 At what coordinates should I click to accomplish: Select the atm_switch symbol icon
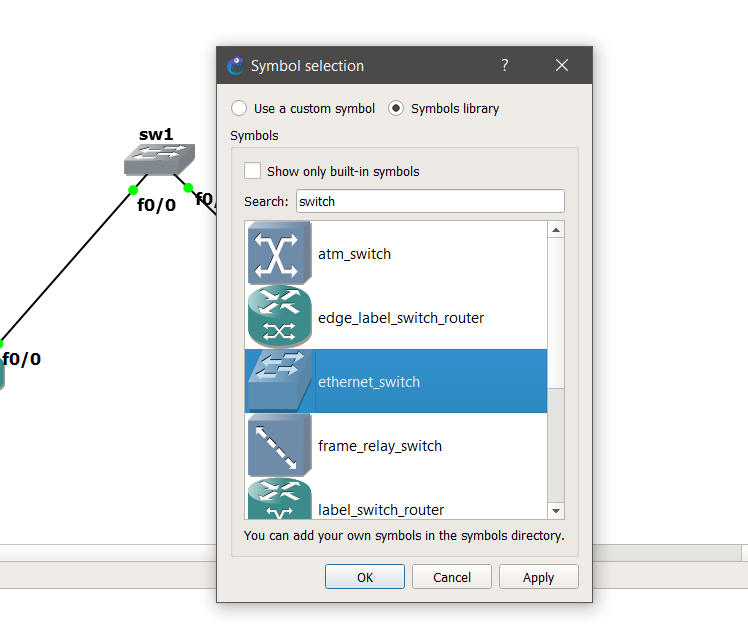[280, 253]
